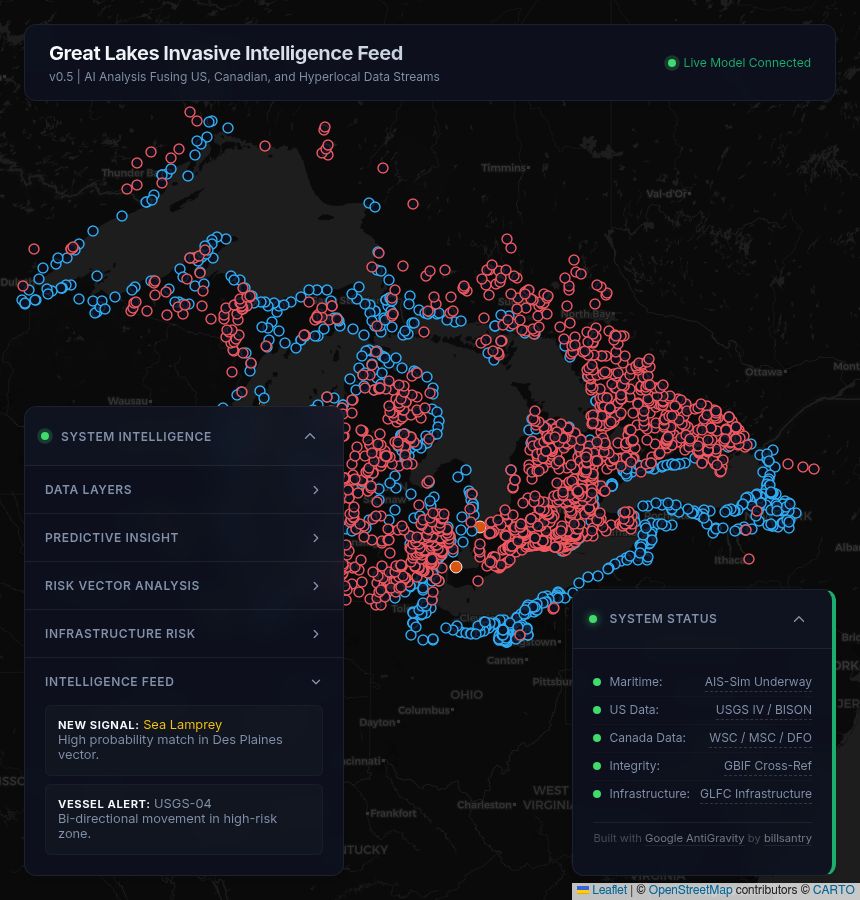Toggle the US Data status indicator
Viewport: 860px width, 900px height.
597,710
